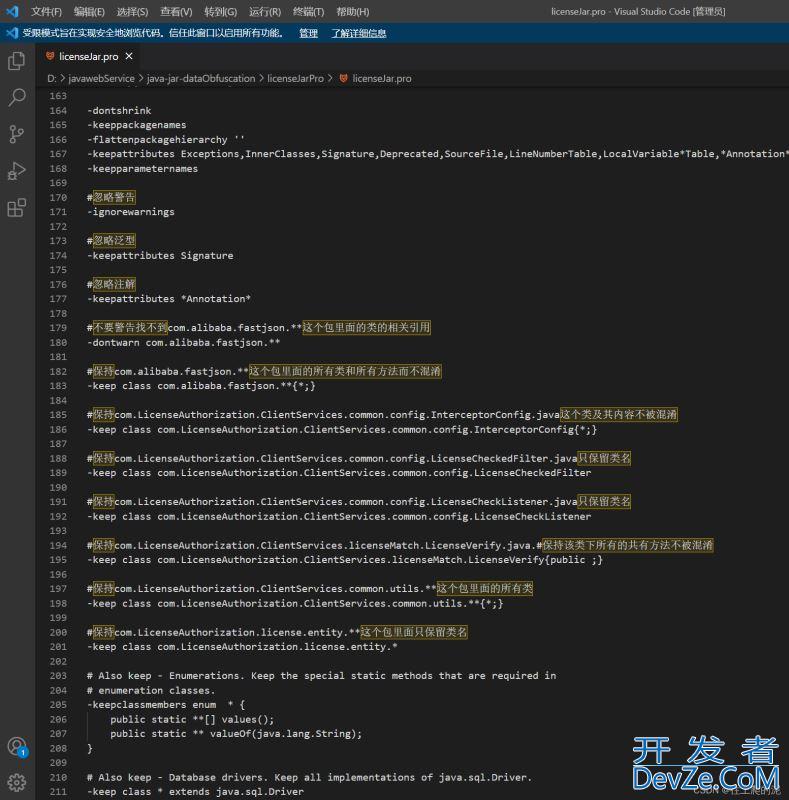Click the file icon on licenseJar.pro tab
This screenshot has width=789, height=800.
[x=50, y=56]
